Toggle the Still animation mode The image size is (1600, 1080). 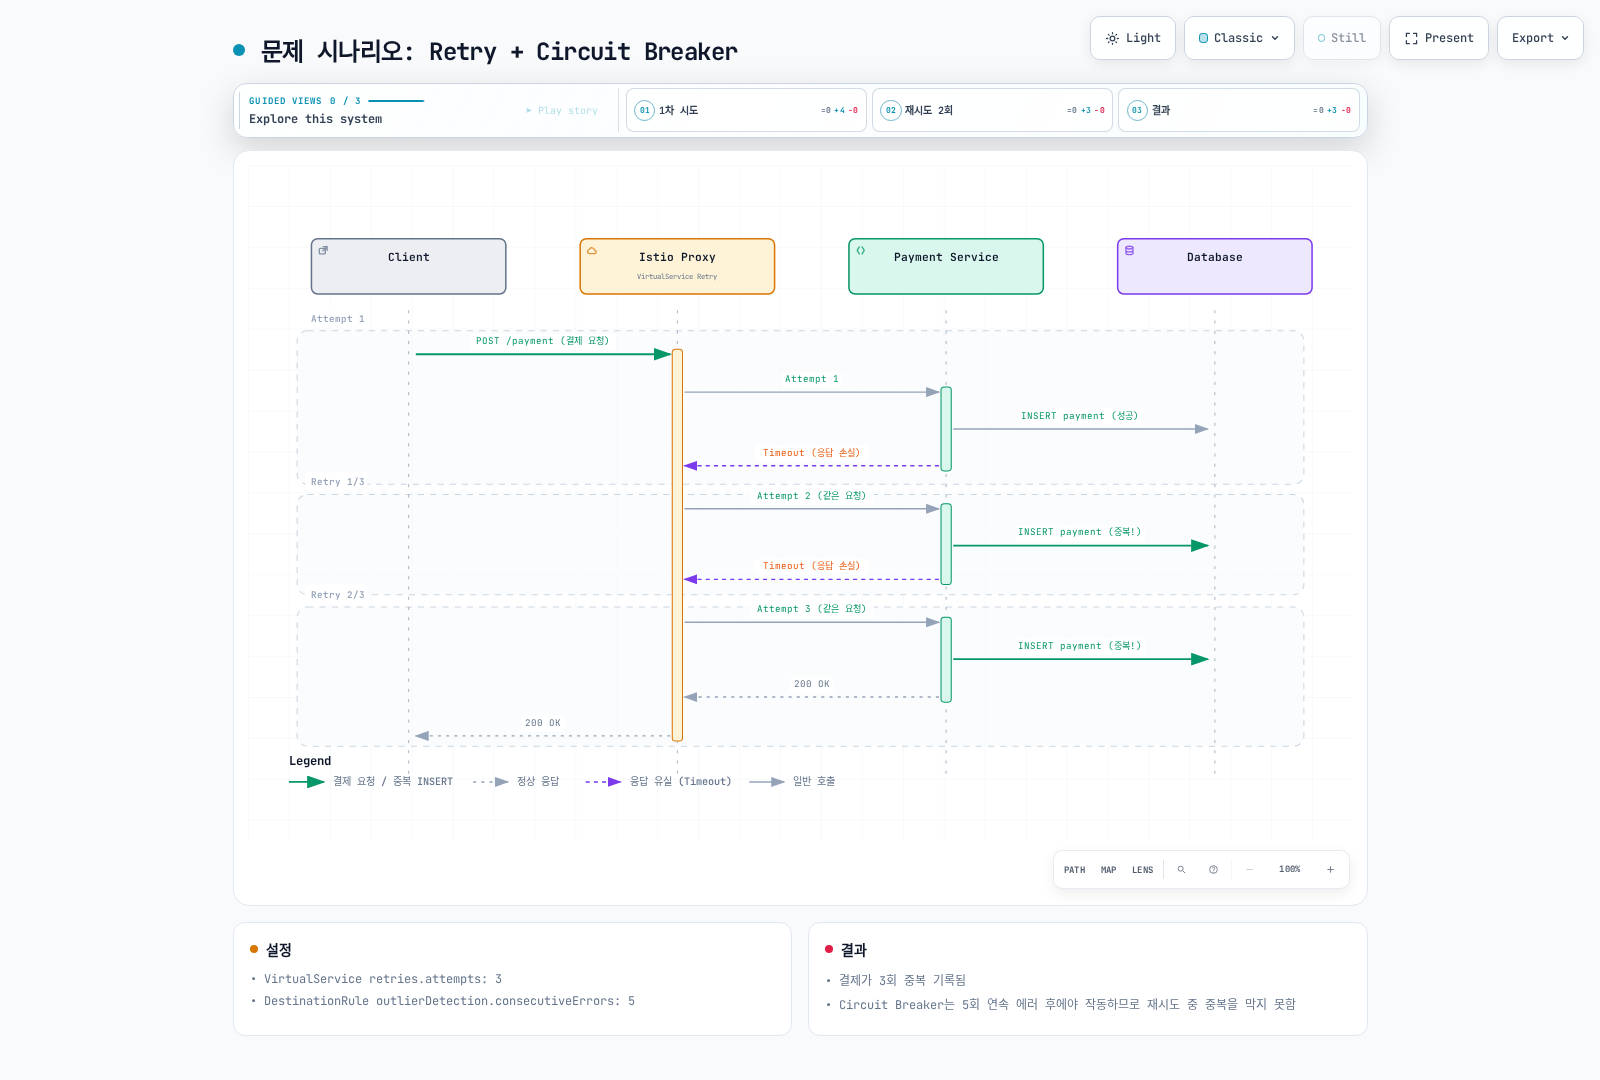coord(1341,38)
